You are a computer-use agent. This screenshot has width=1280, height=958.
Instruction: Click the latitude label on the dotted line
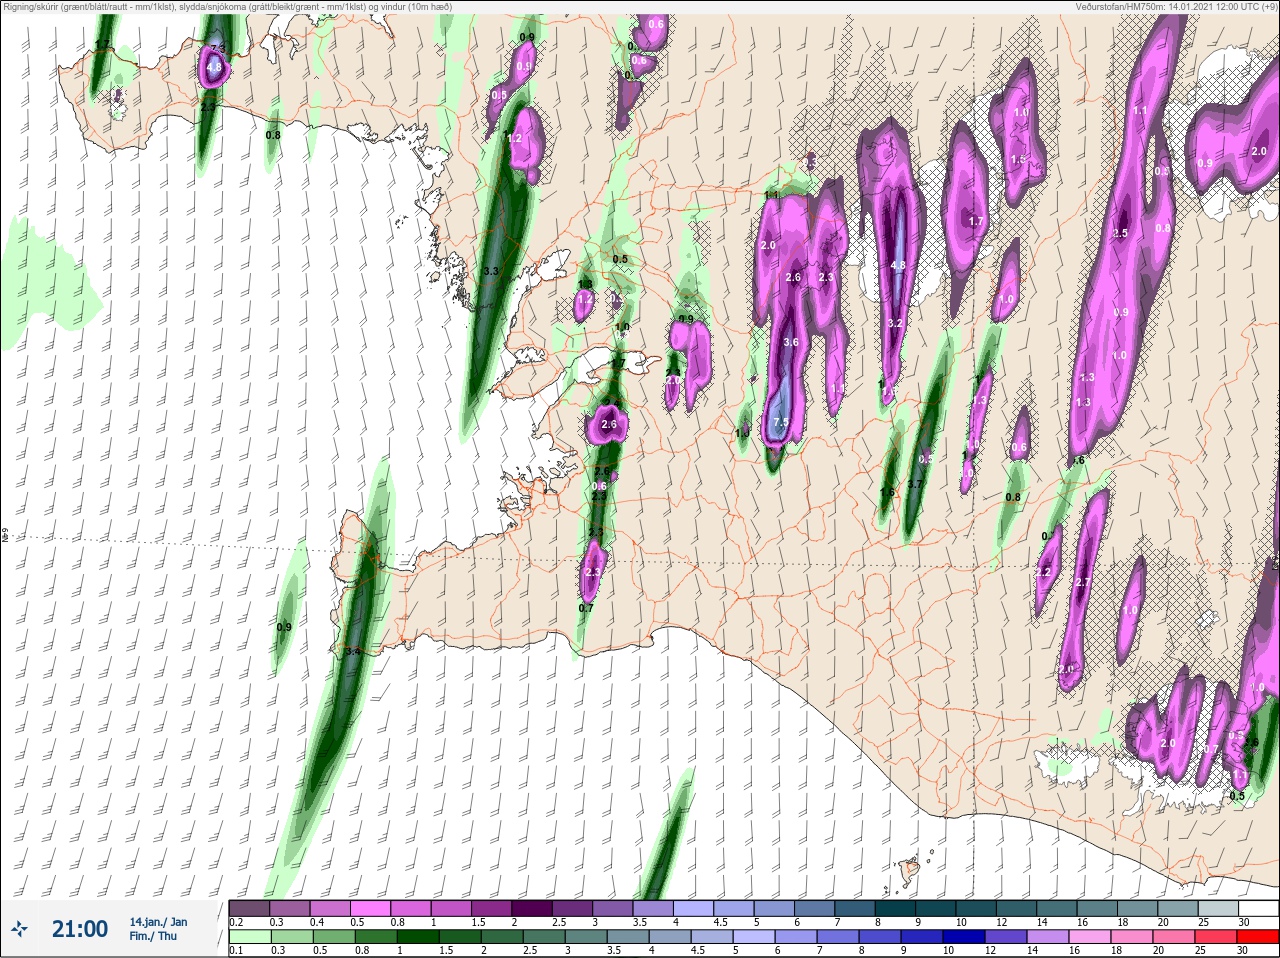click(5, 537)
